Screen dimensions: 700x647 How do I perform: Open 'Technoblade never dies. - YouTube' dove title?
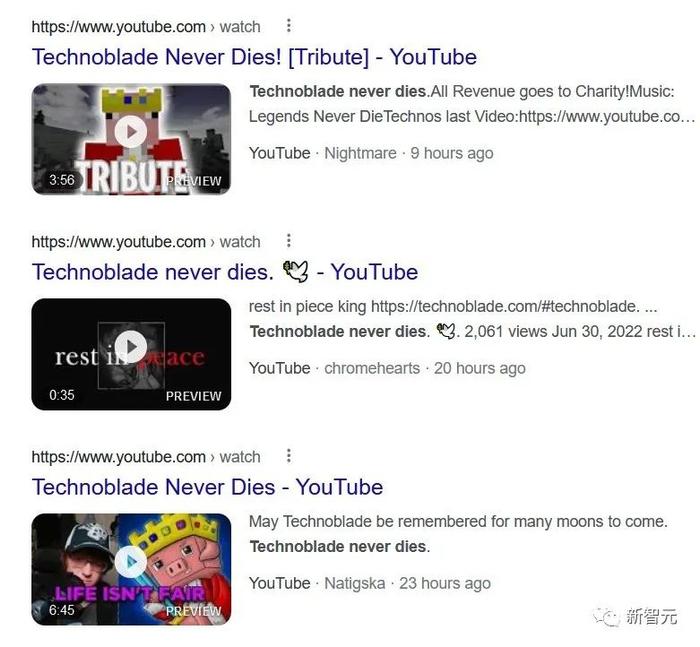point(225,272)
